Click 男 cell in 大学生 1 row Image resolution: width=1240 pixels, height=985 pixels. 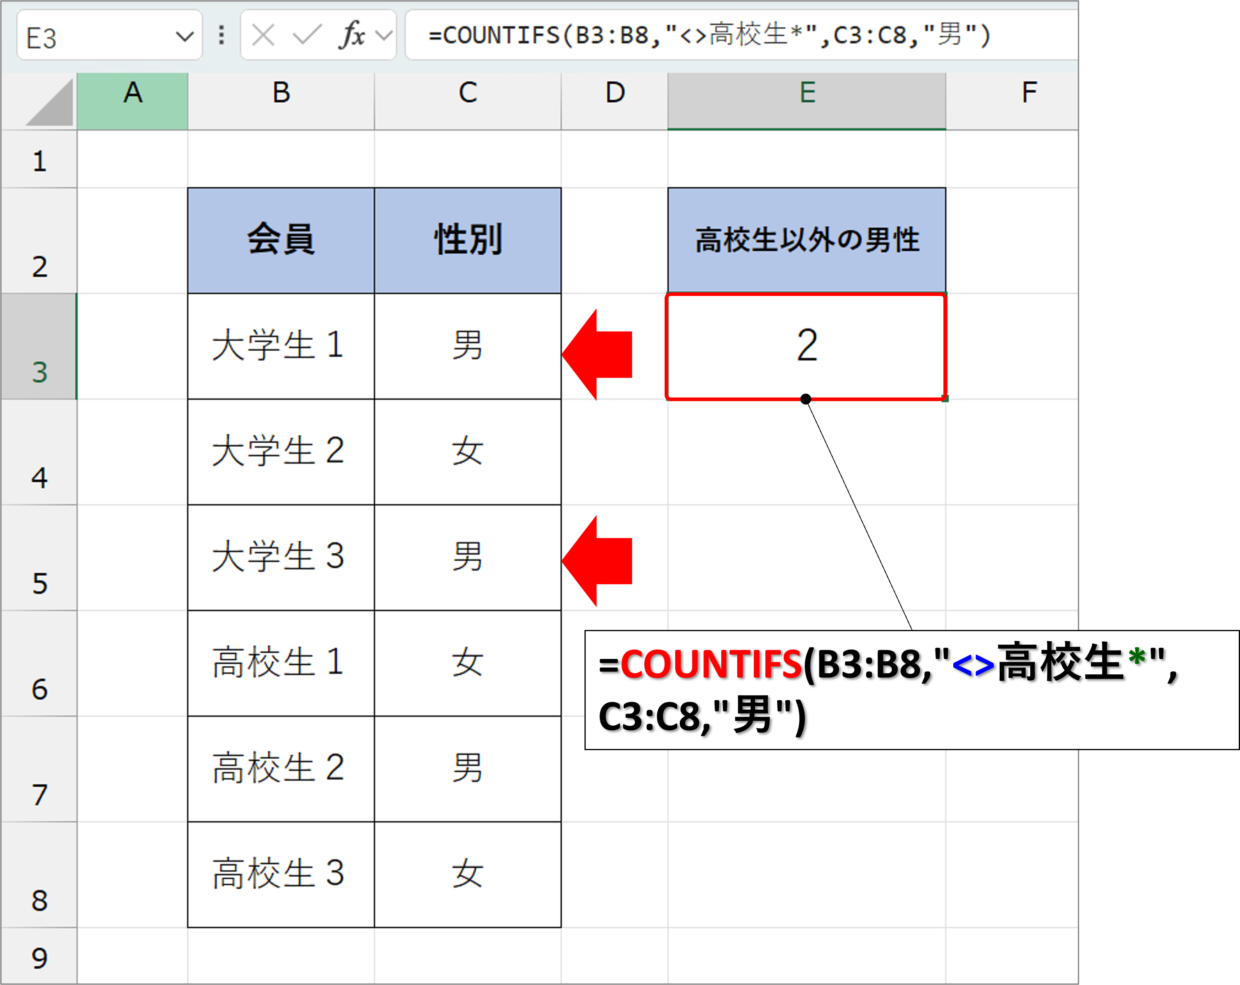(468, 347)
